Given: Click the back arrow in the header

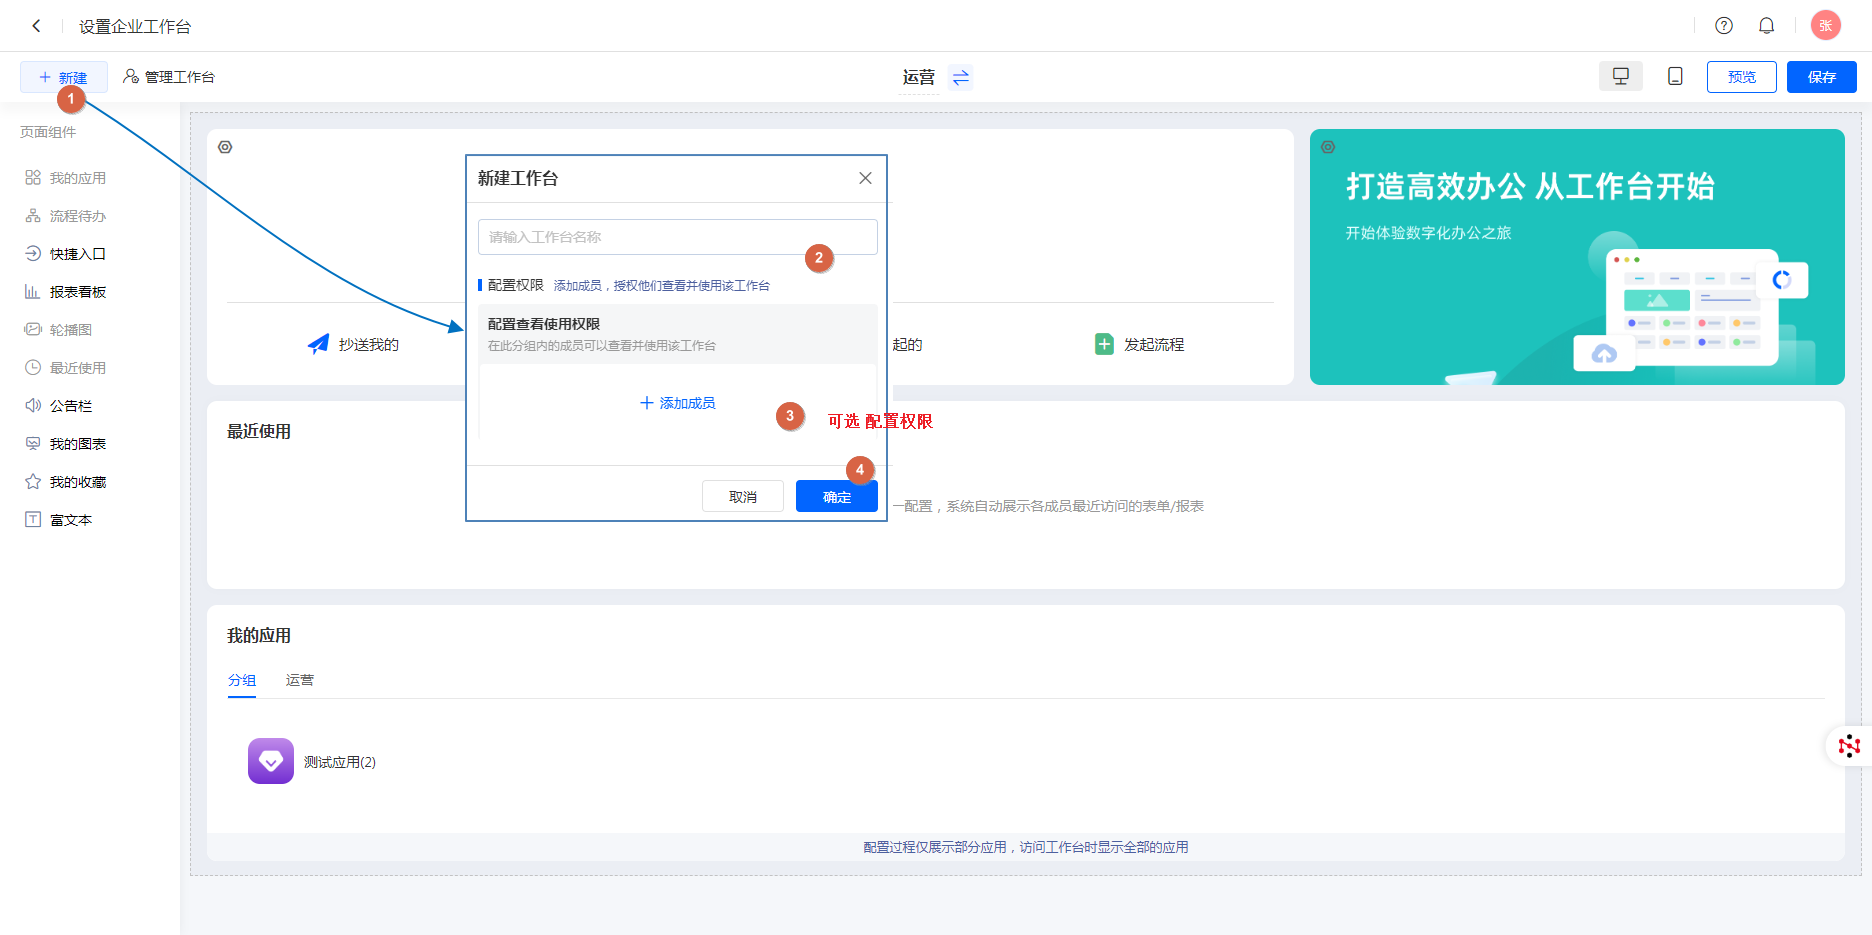Looking at the screenshot, I should pos(36,26).
